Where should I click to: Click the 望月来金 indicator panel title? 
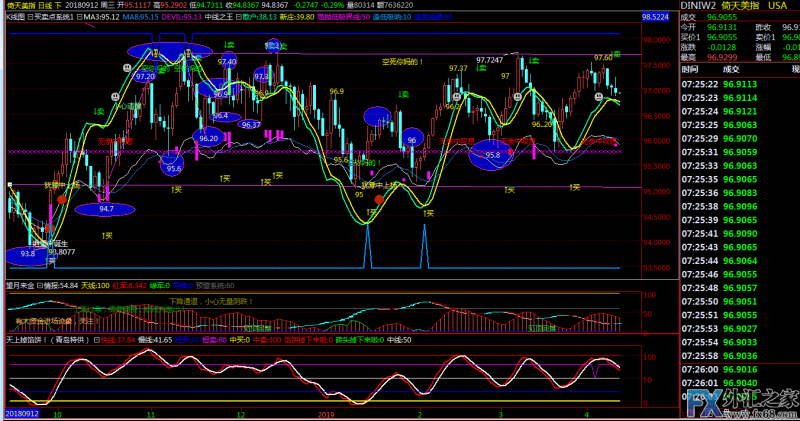[20, 286]
